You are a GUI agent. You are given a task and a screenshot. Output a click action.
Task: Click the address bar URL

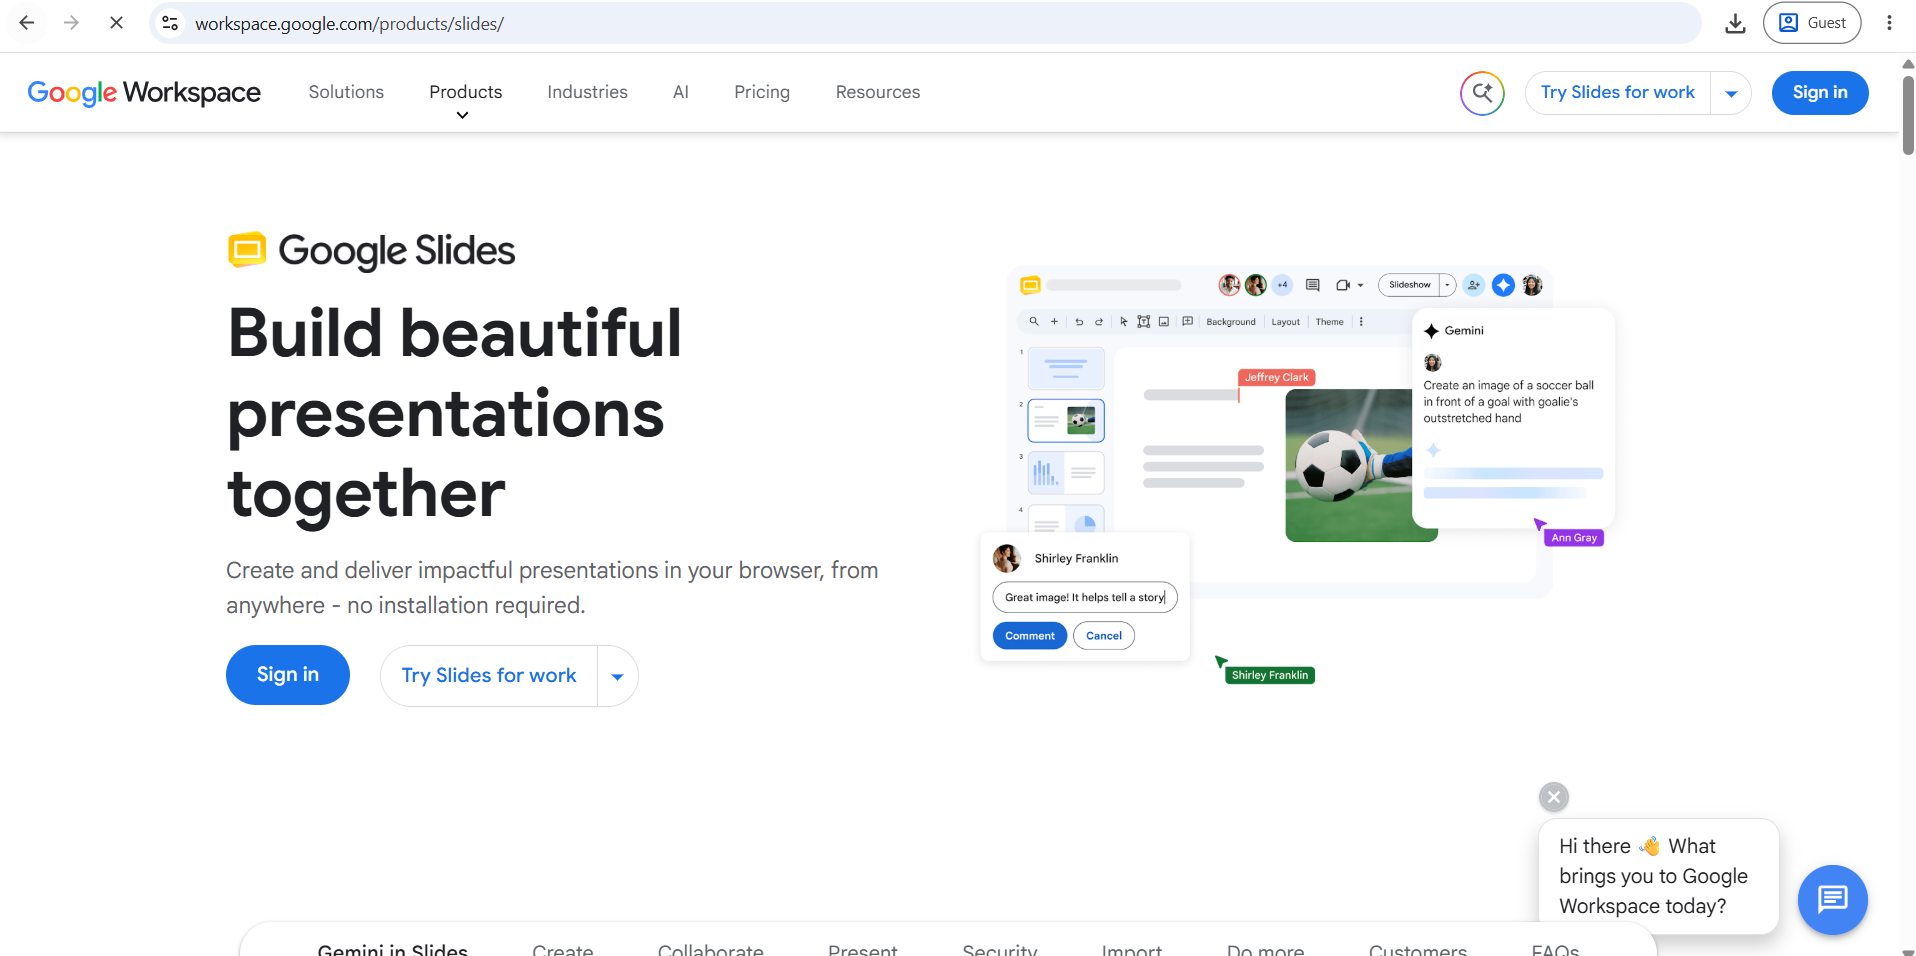pyautogui.click(x=349, y=24)
